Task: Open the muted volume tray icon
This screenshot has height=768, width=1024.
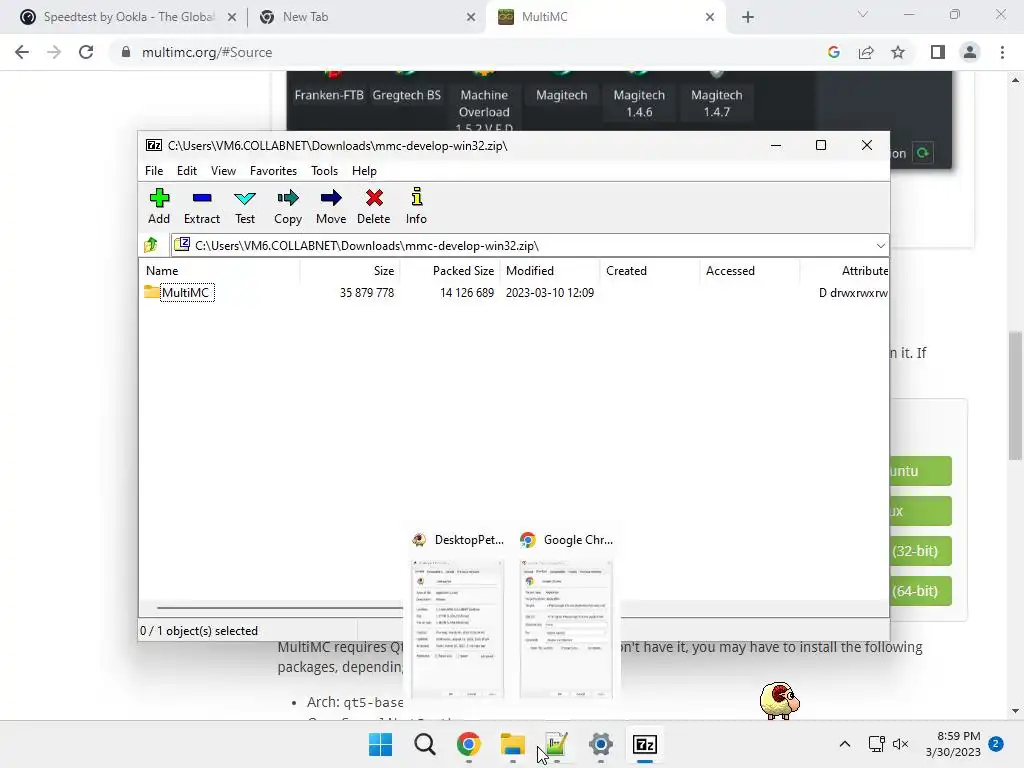Action: [901, 744]
